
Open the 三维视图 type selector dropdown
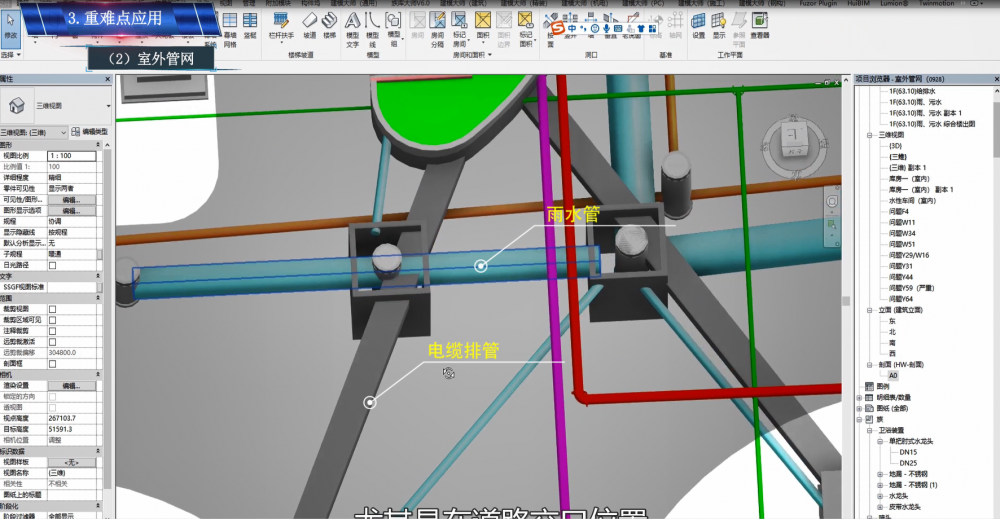coord(107,105)
